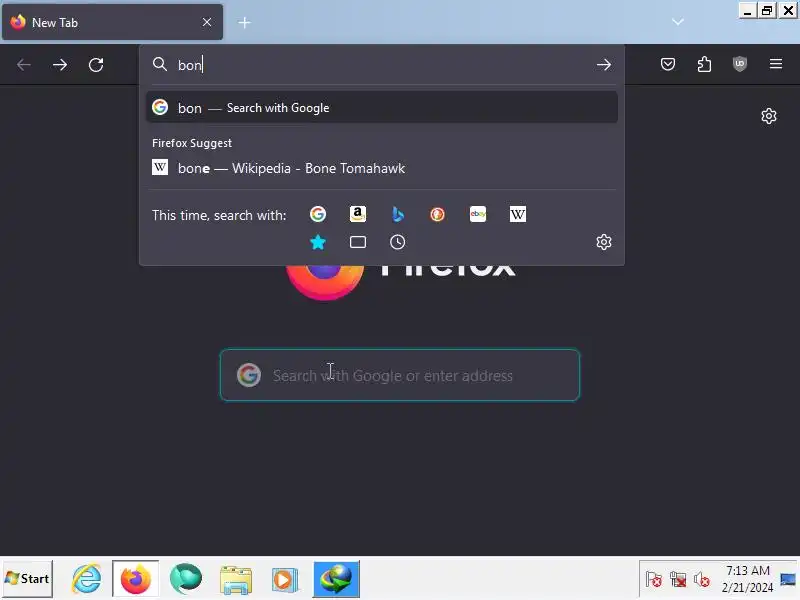
Task: Search history with the clock icon
Action: coord(397,242)
